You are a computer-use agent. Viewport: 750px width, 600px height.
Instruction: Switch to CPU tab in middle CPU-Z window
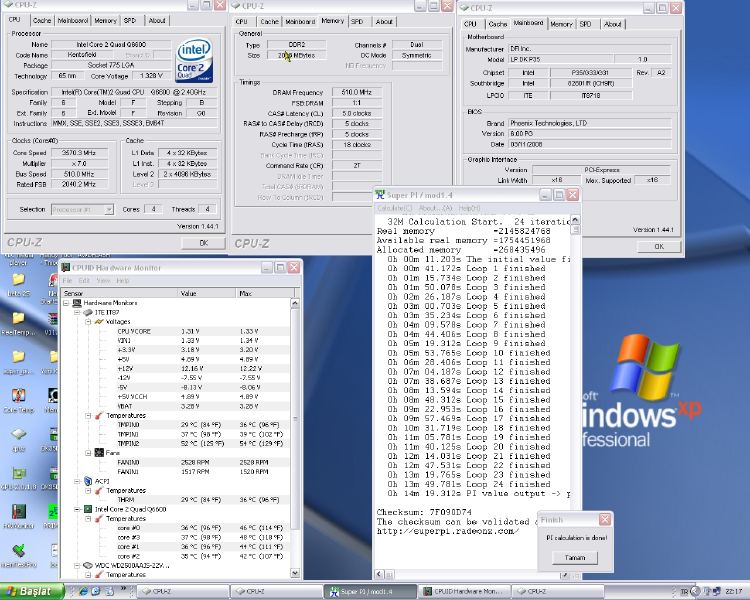242,22
